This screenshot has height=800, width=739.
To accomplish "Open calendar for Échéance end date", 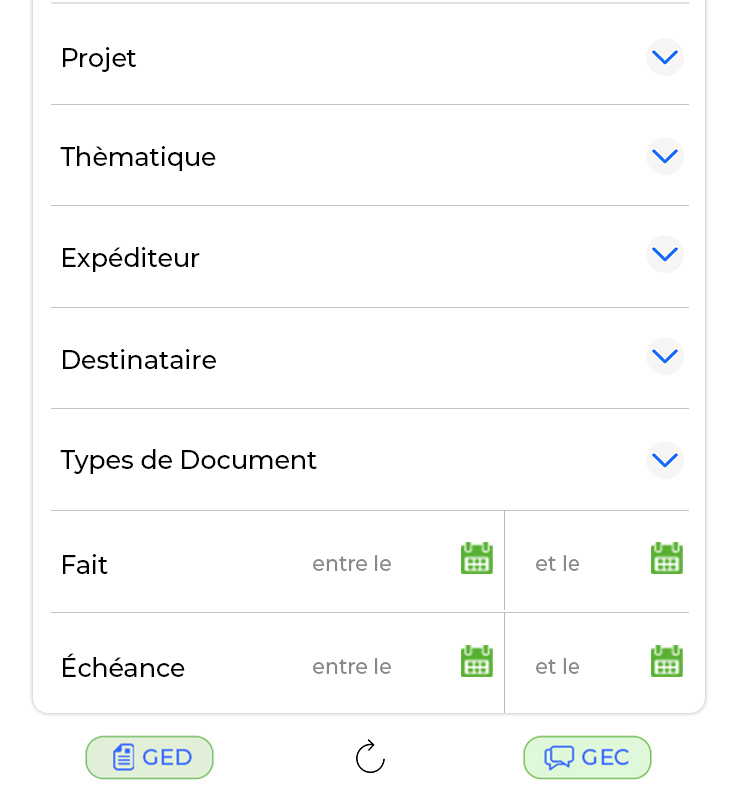I will [667, 661].
